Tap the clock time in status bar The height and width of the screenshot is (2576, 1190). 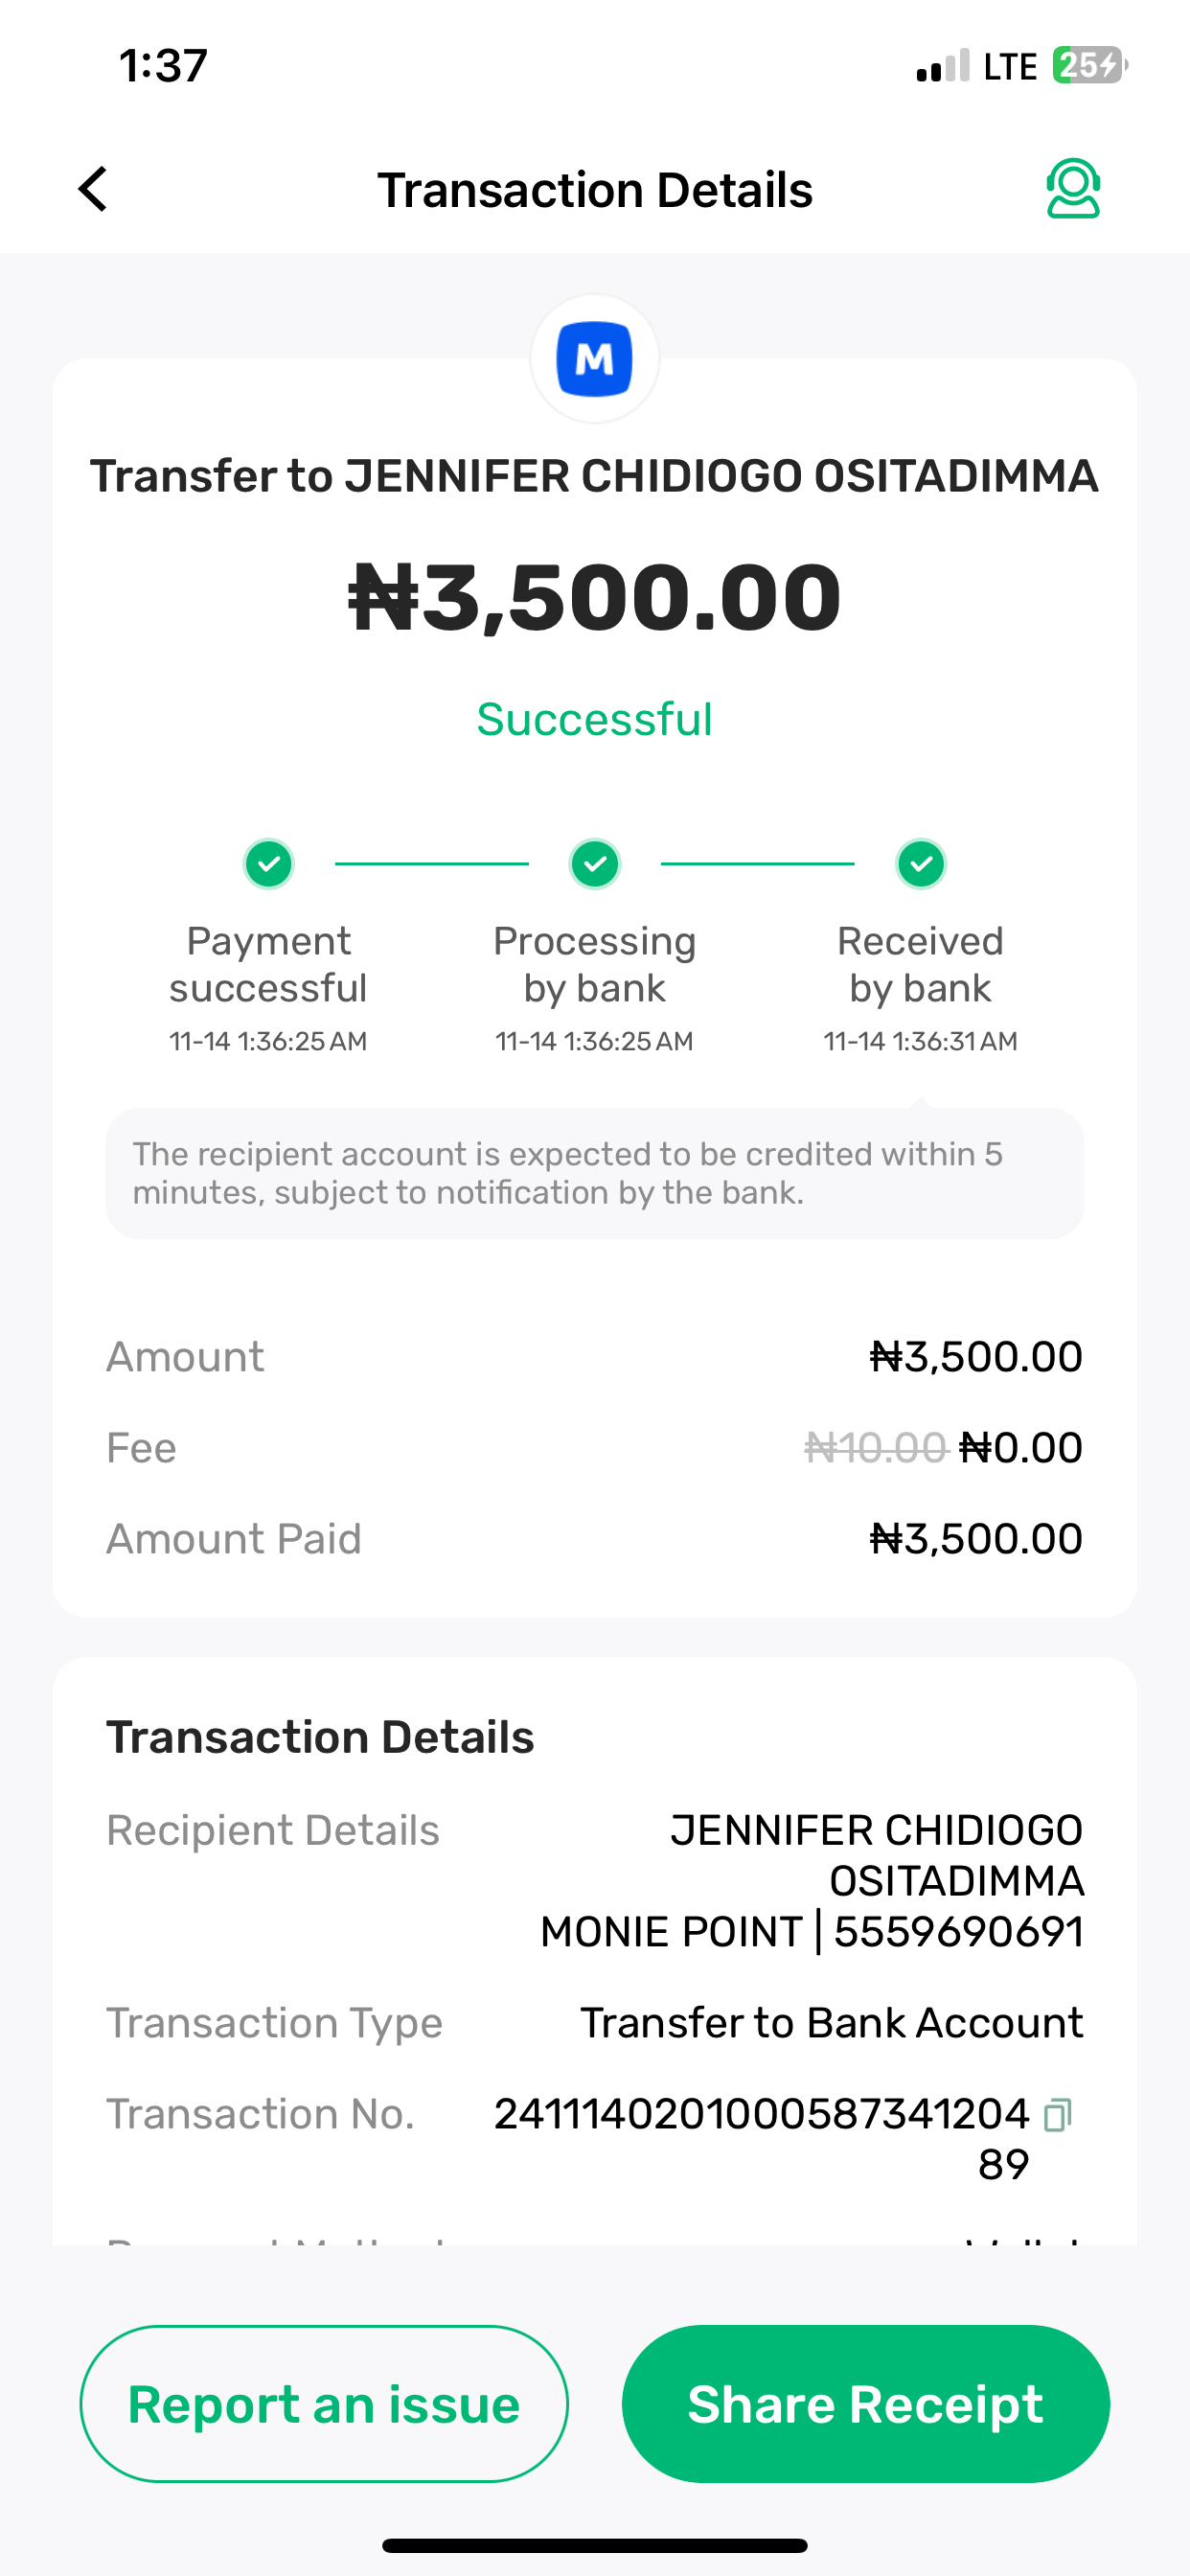tap(163, 66)
